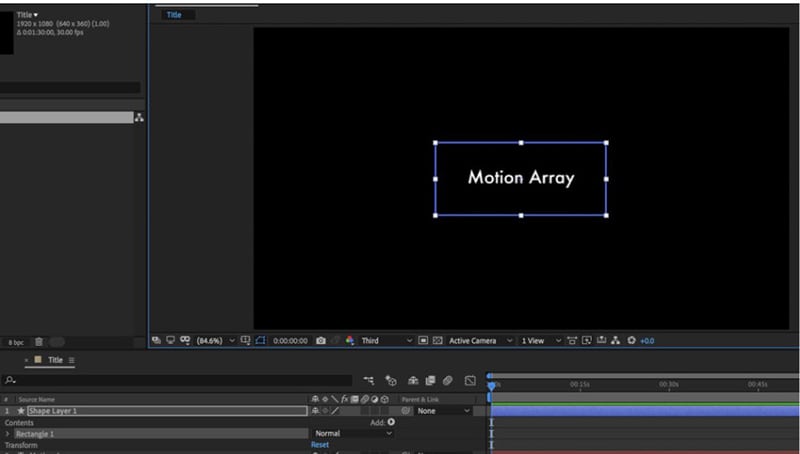
Task: Click the Motion Blur column header icon
Action: coord(365,399)
